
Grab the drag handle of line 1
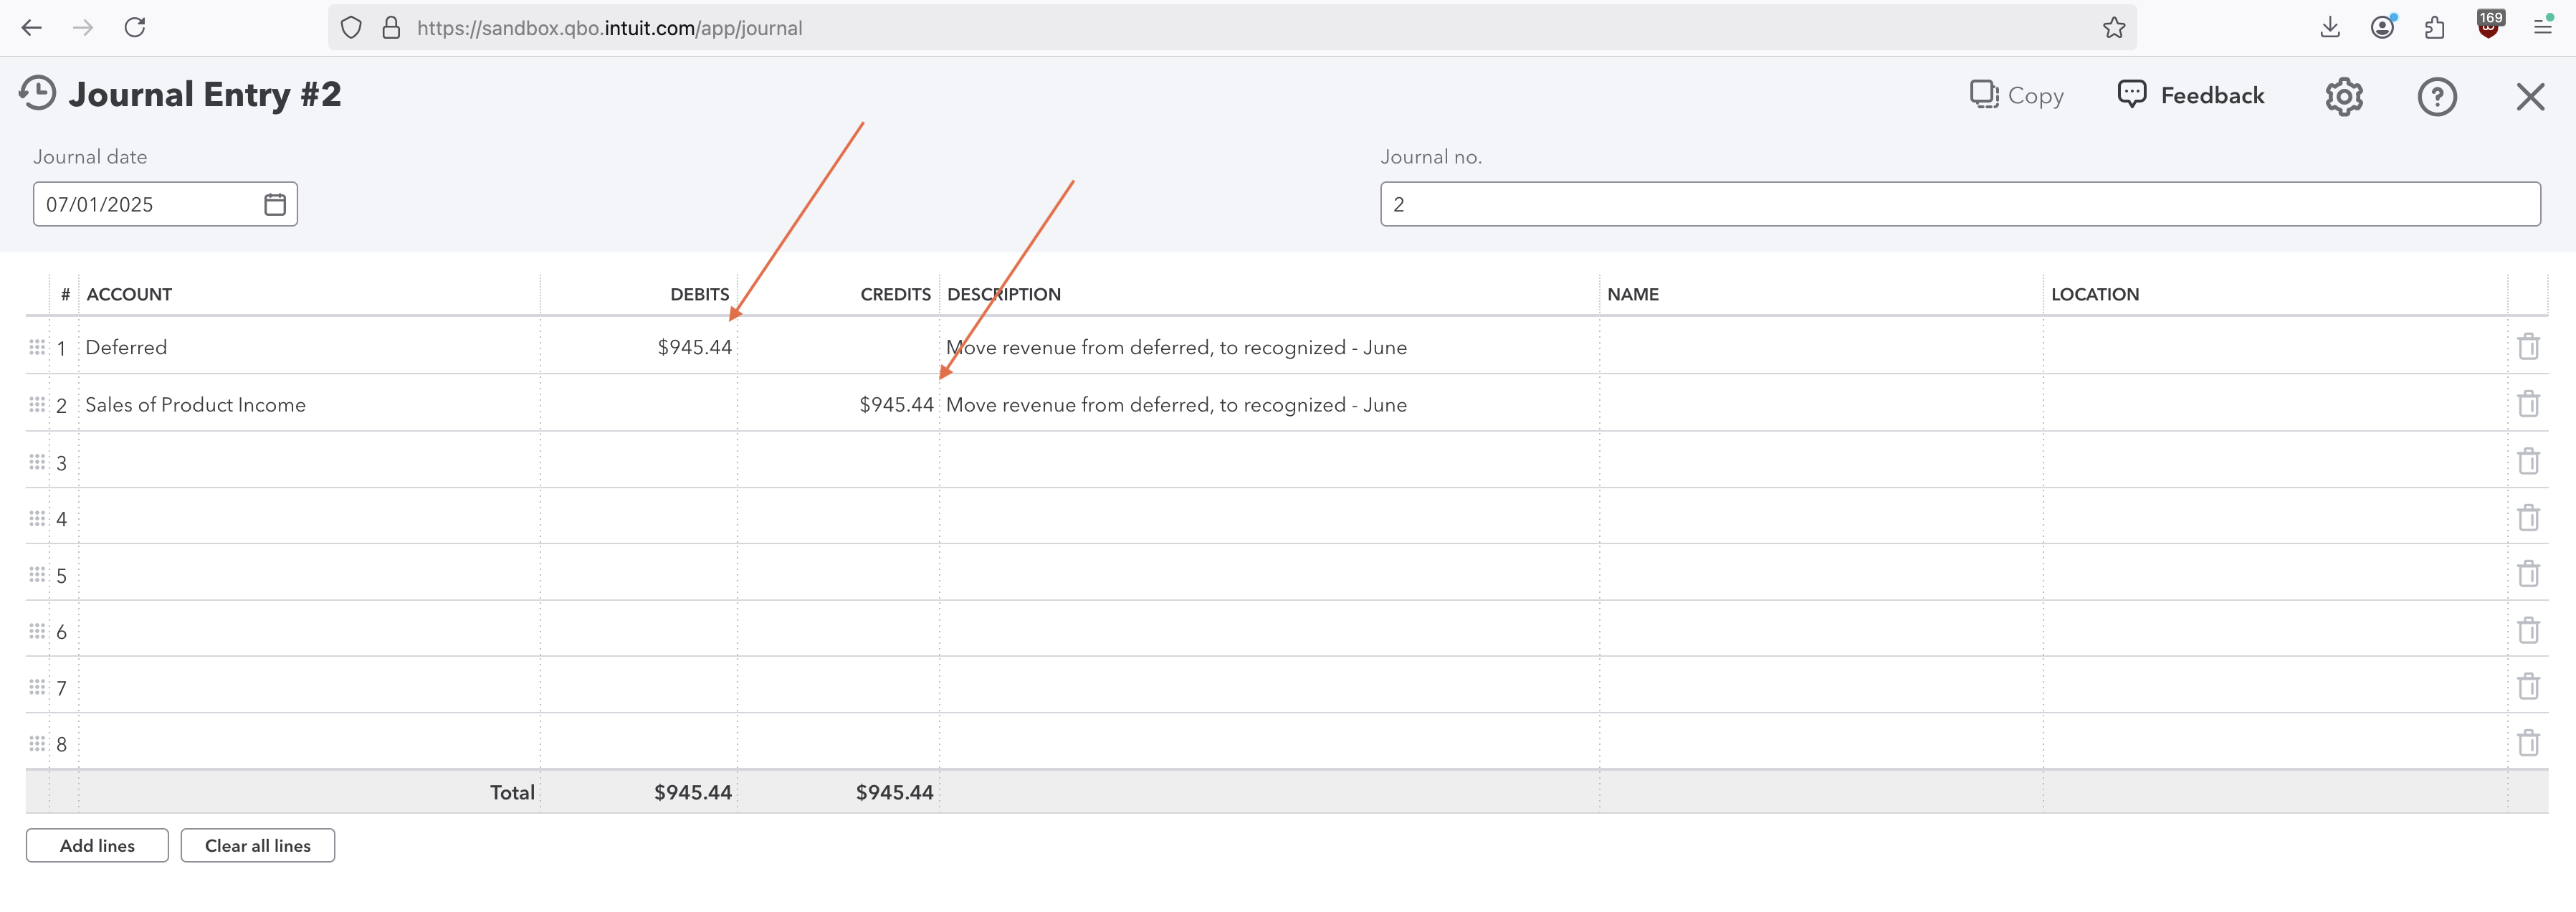pyautogui.click(x=37, y=347)
